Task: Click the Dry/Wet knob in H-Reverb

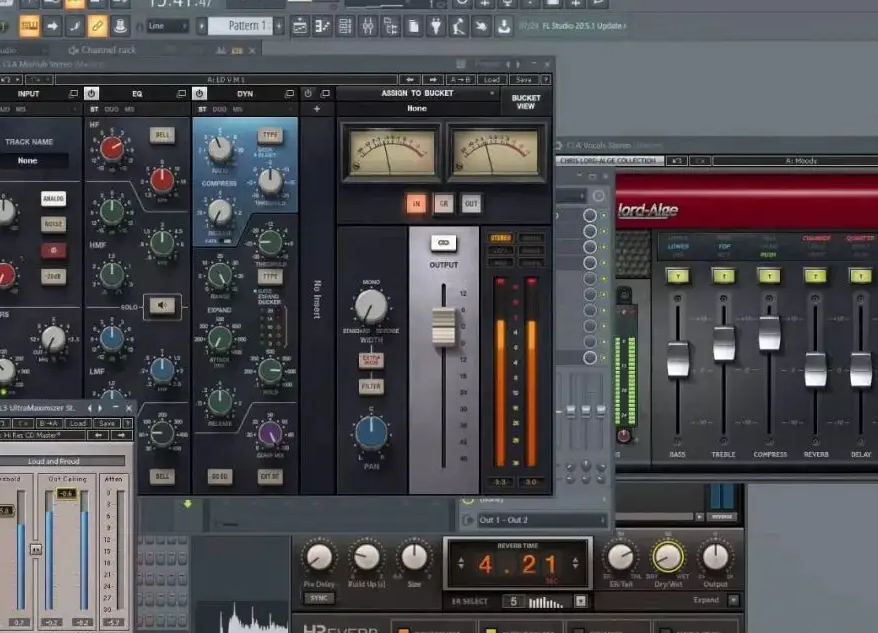Action: 667,557
